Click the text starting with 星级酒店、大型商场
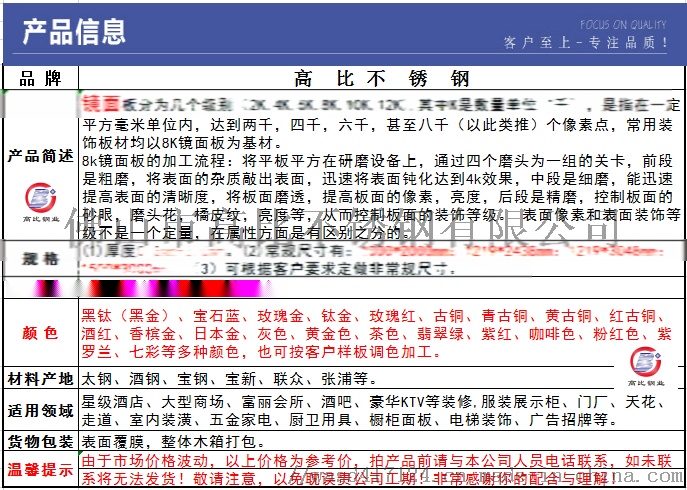 pos(374,411)
